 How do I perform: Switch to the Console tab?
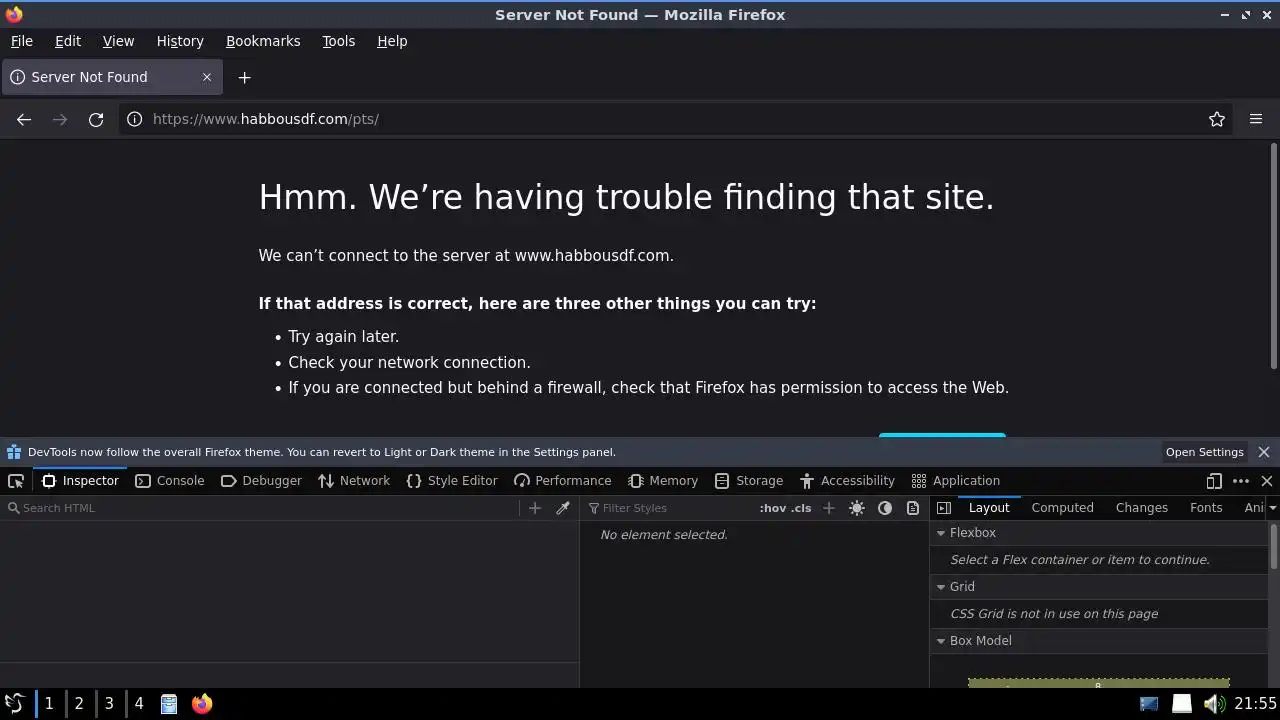(x=170, y=481)
